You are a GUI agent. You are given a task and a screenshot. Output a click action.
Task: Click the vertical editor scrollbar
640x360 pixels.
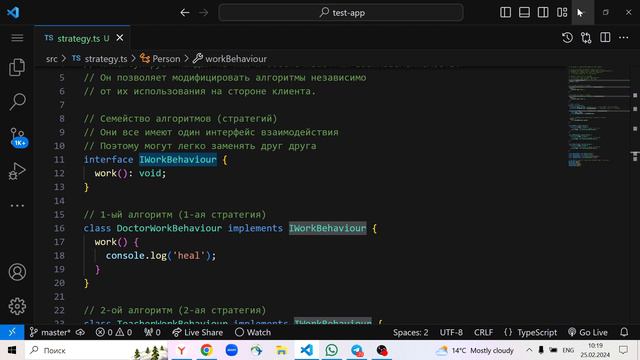pyautogui.click(x=635, y=195)
